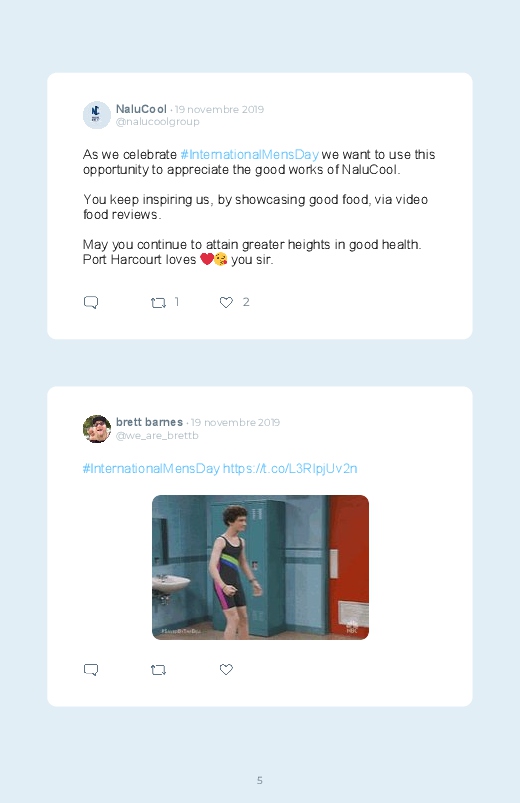Image resolution: width=520 pixels, height=803 pixels.
Task: Click reply icon on brett barnes tweet
Action: point(91,670)
